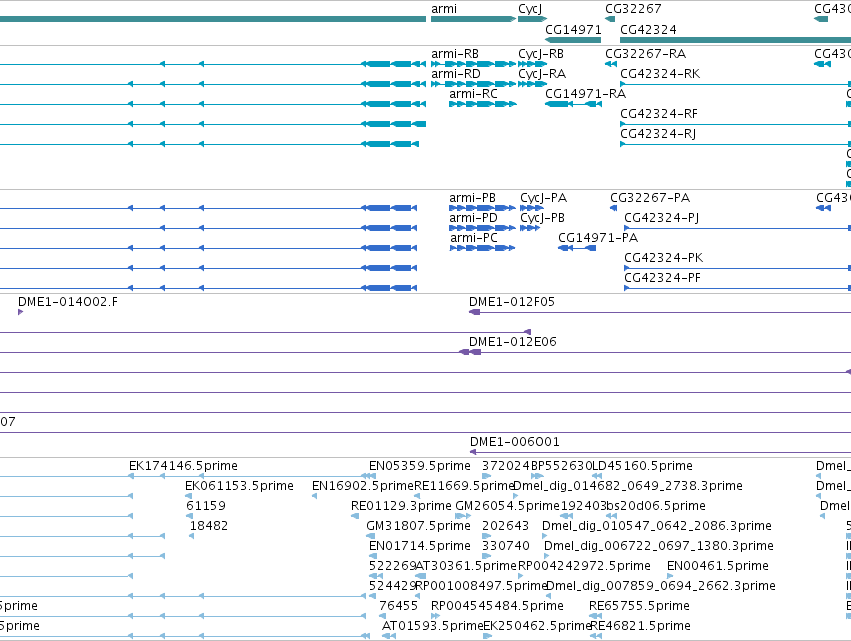Click EST EK174146.5prime
The width and height of the screenshot is (851, 641).
tap(183, 466)
